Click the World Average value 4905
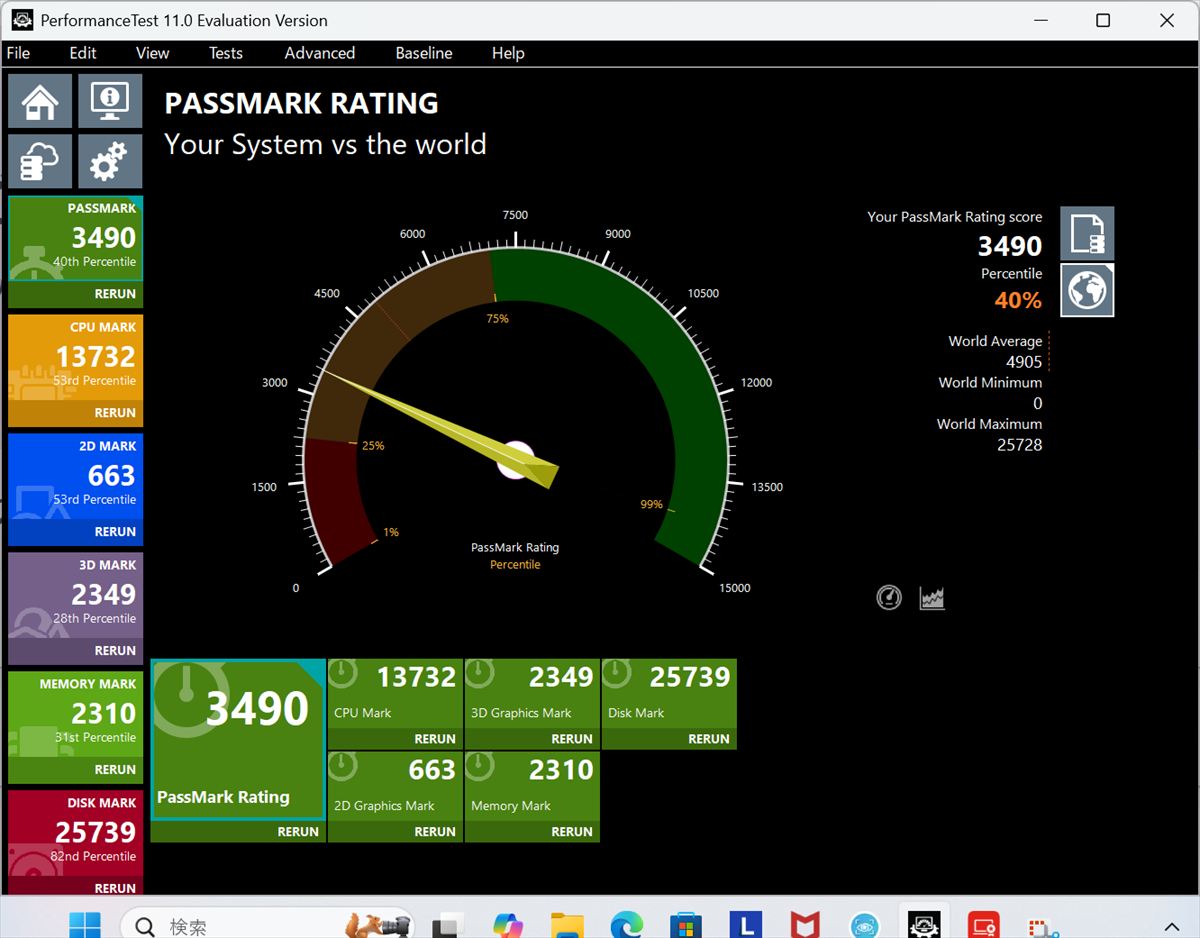The height and width of the screenshot is (938, 1200). (x=1024, y=362)
